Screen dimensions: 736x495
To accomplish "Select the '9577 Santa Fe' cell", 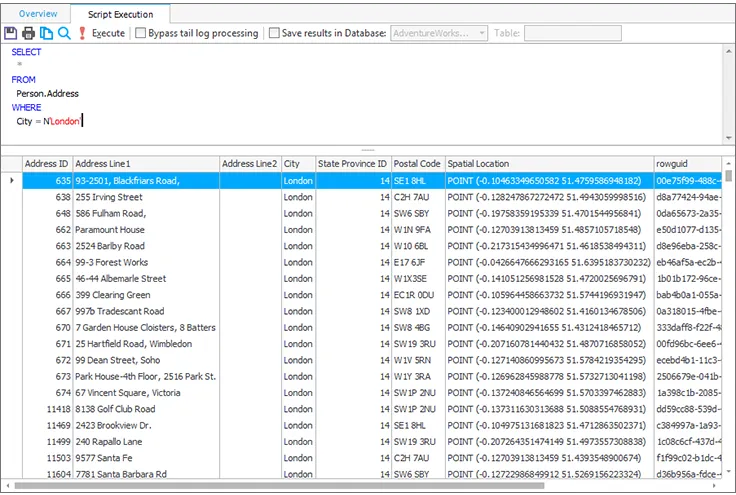I will (x=146, y=458).
